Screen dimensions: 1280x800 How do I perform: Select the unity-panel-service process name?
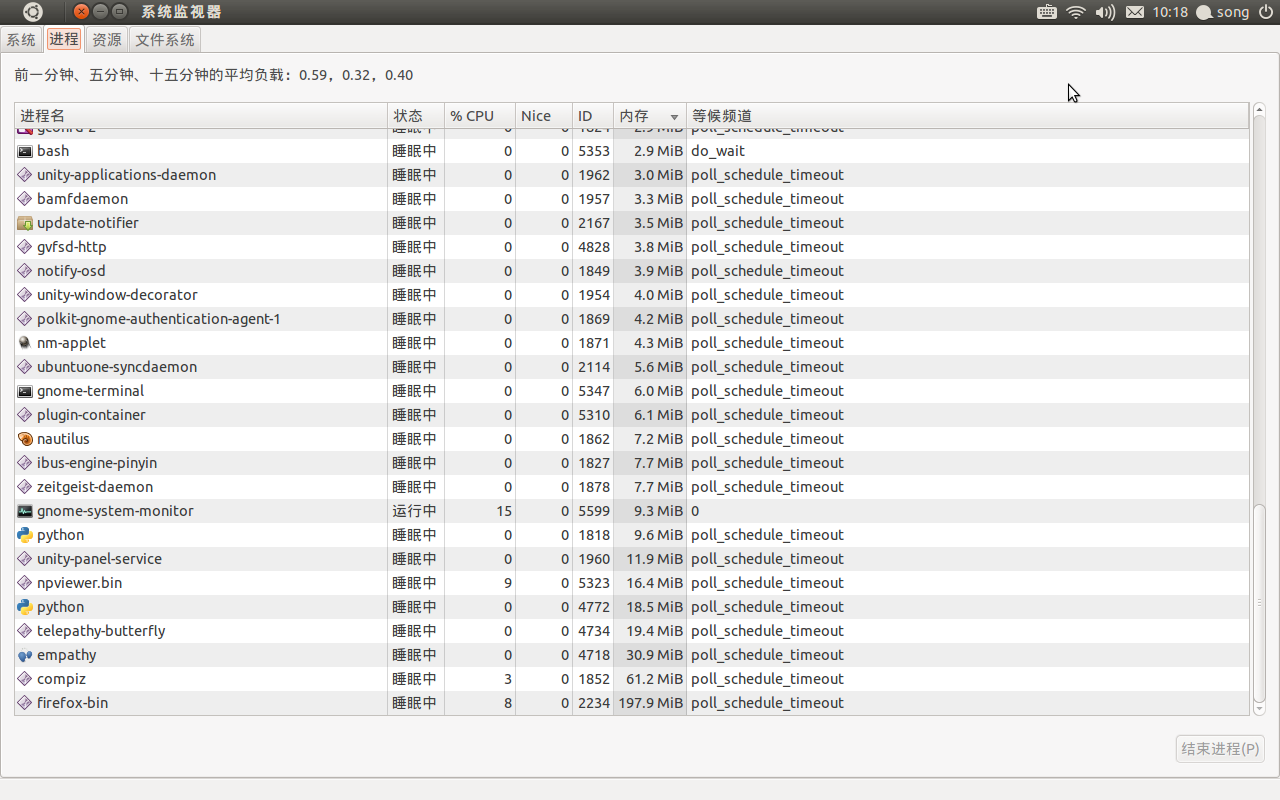[99, 559]
